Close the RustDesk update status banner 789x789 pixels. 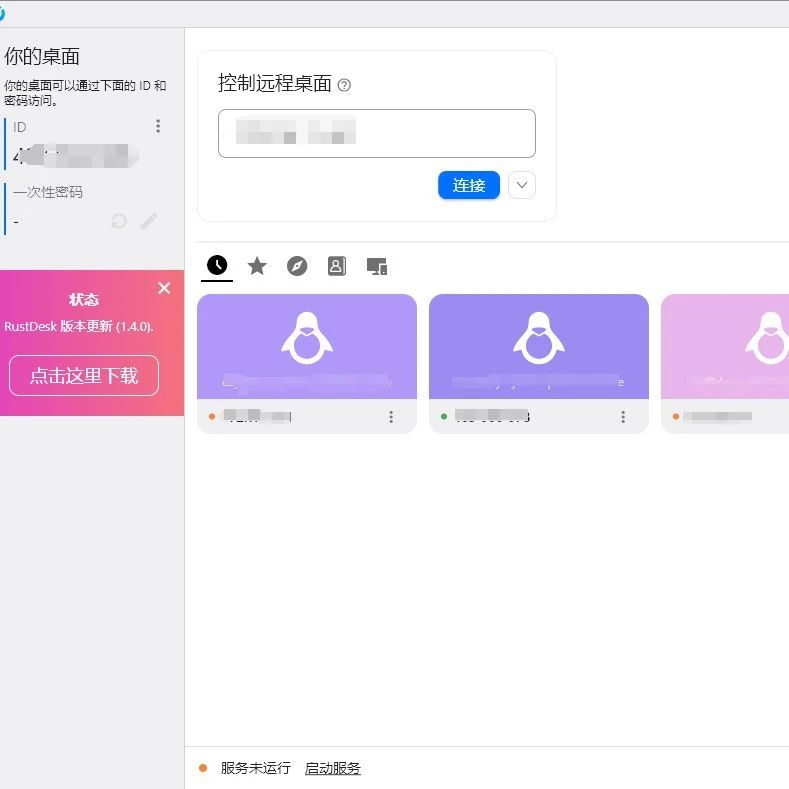(x=164, y=288)
